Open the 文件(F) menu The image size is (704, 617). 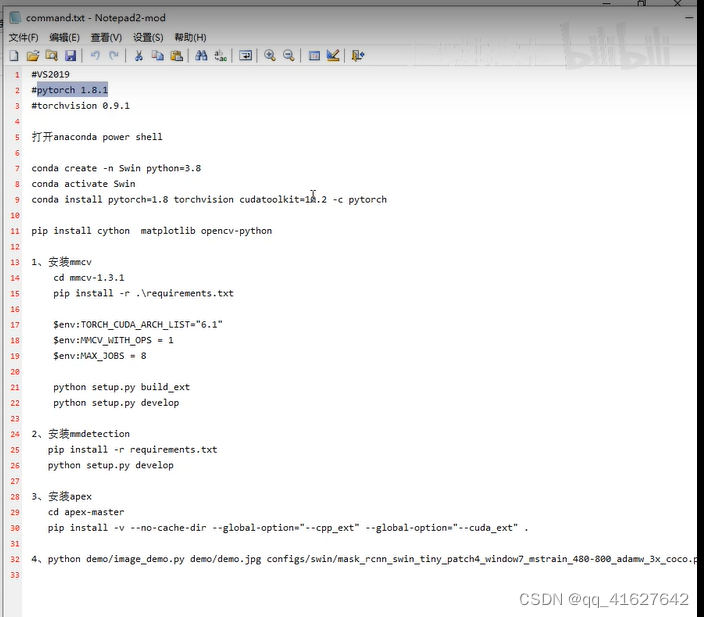click(24, 38)
